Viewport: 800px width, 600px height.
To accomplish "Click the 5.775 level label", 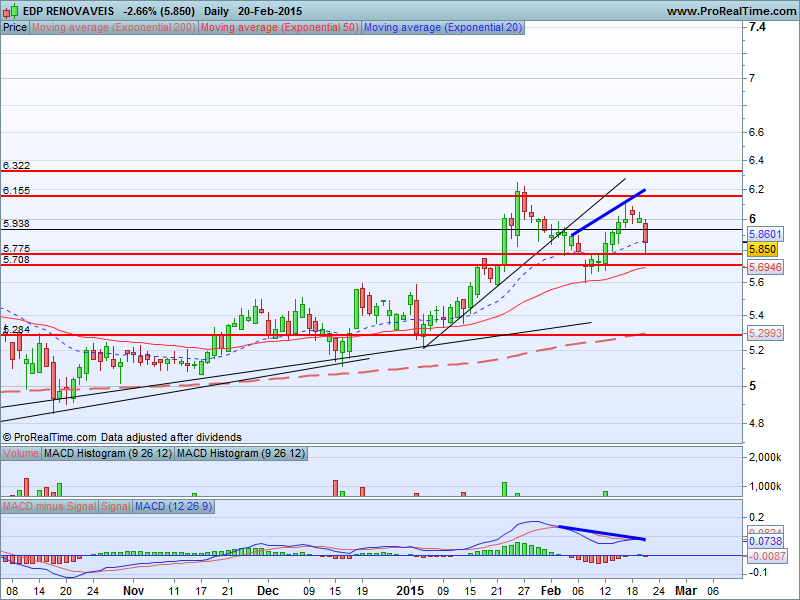I will 16,248.
